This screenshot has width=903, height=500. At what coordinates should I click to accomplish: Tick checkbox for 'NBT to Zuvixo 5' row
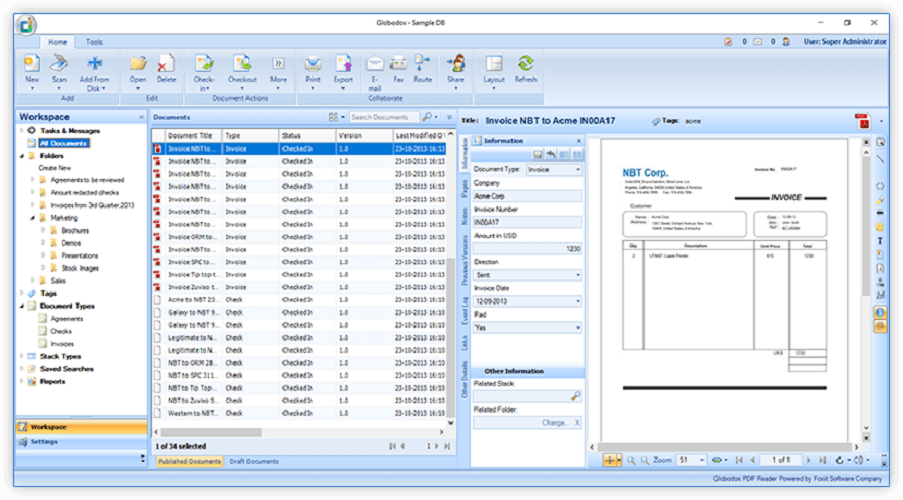(x=157, y=400)
